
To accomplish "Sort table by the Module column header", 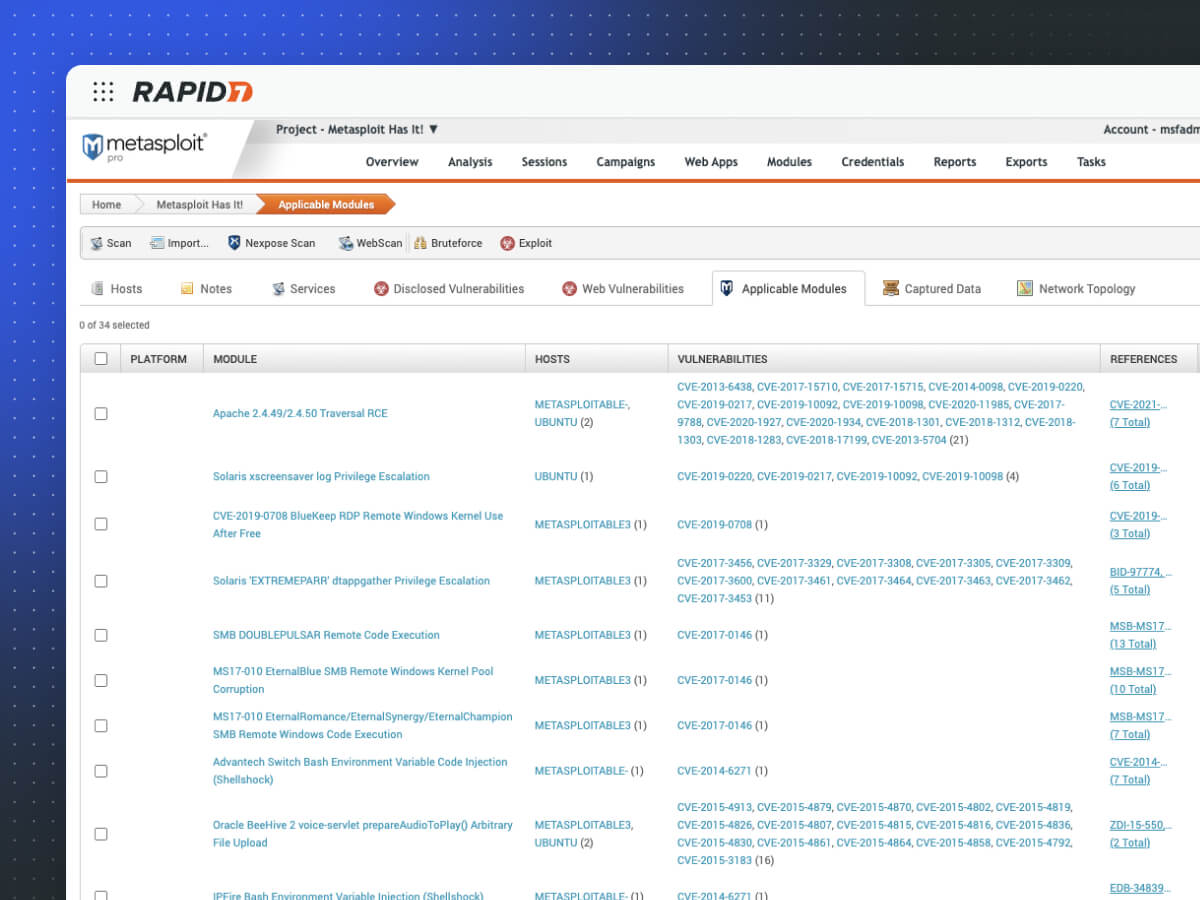I will [235, 359].
